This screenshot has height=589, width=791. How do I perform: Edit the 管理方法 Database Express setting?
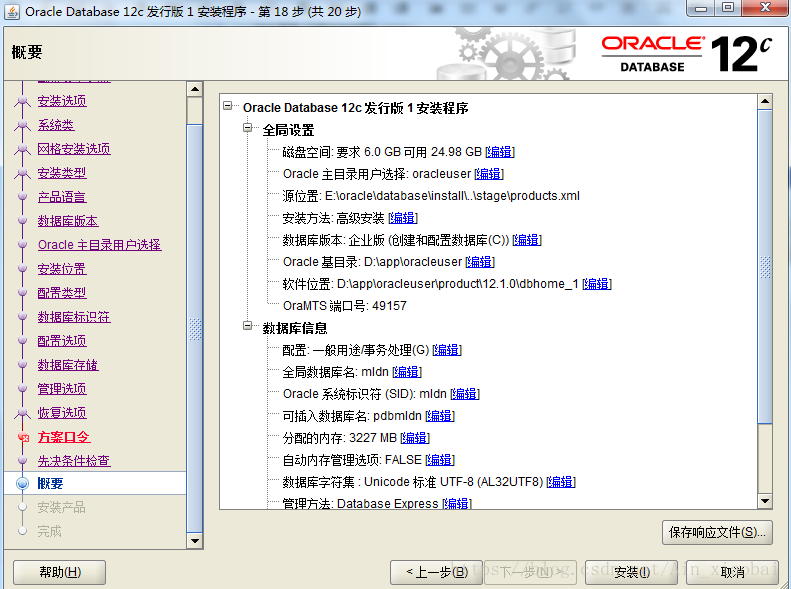coord(457,503)
